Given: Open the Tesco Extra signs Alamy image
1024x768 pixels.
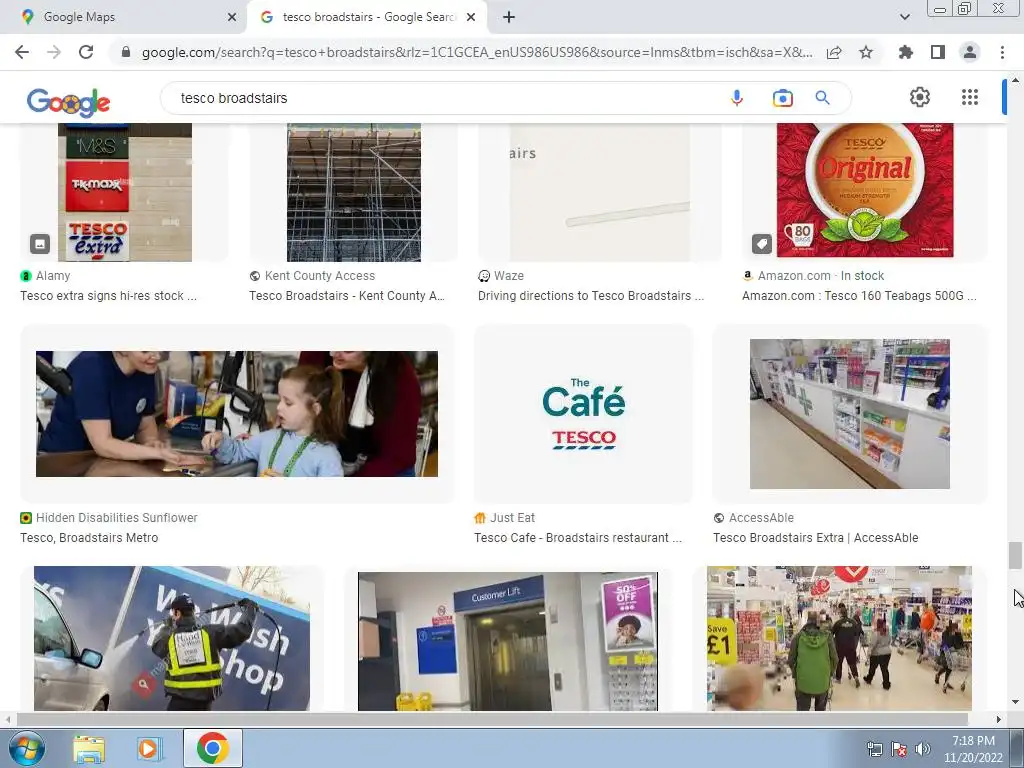Looking at the screenshot, I should pos(125,192).
